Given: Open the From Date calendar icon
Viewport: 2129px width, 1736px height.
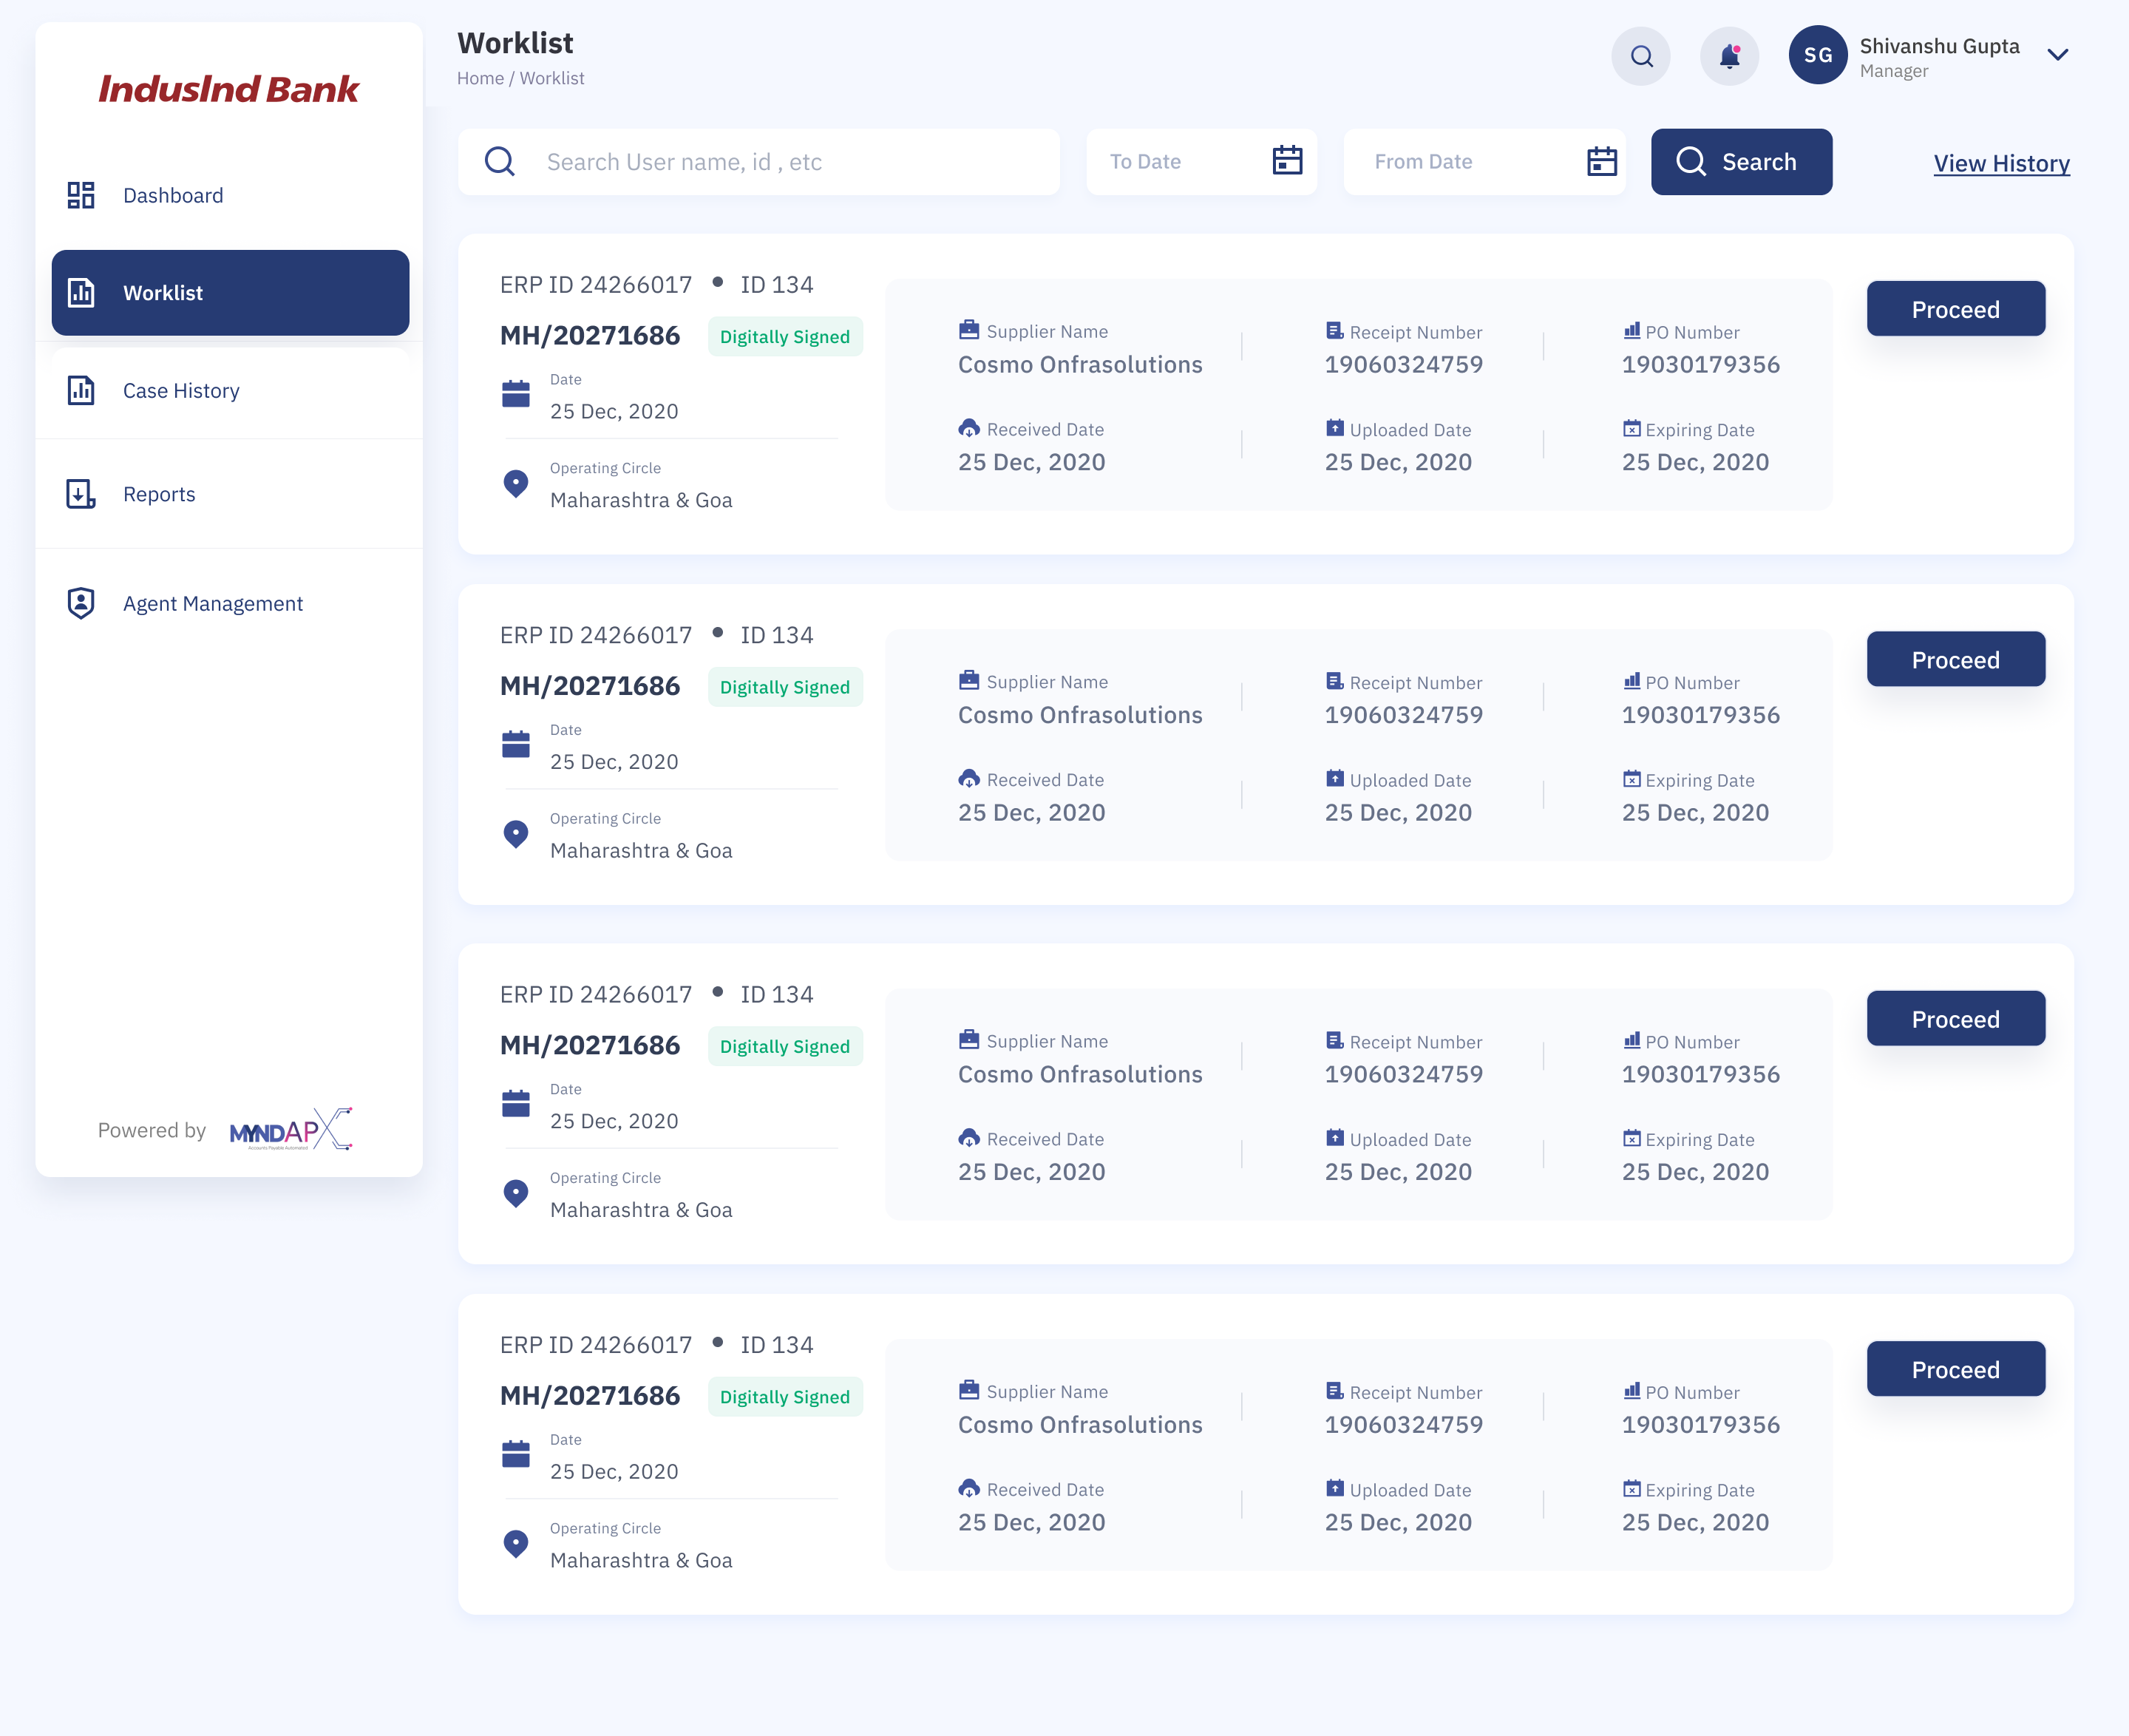Looking at the screenshot, I should click(x=1601, y=161).
